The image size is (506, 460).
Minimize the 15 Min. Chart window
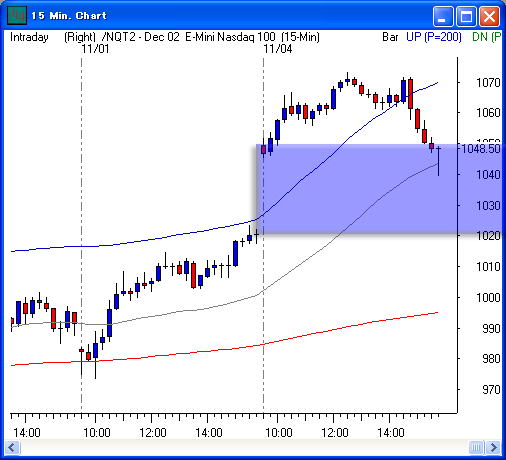point(443,16)
